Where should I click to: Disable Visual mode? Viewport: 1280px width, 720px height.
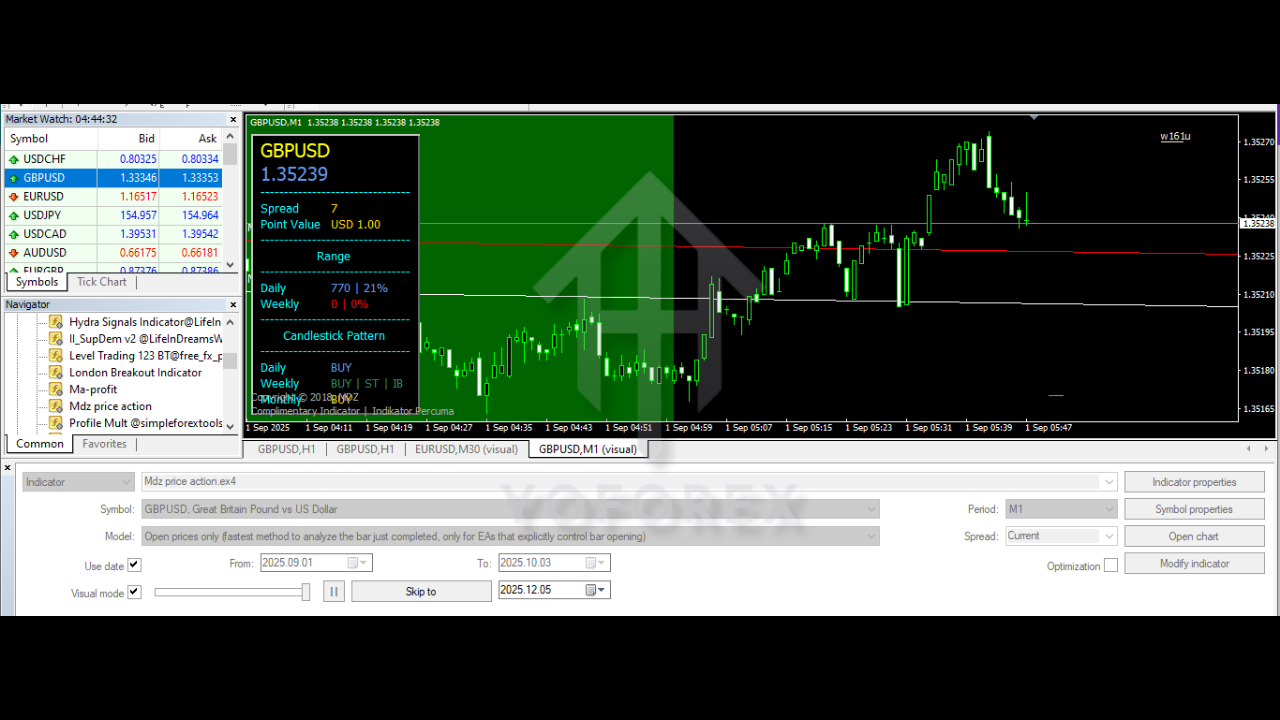pos(135,592)
